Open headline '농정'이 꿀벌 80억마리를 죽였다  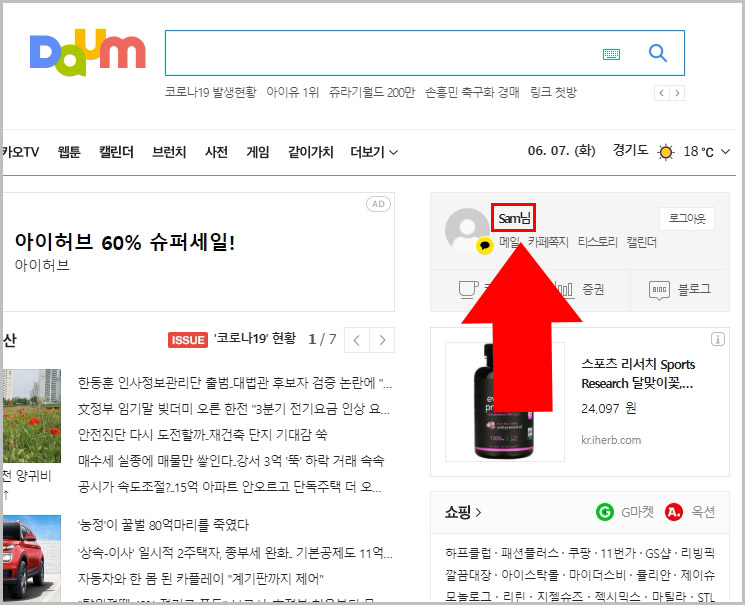coord(163,525)
